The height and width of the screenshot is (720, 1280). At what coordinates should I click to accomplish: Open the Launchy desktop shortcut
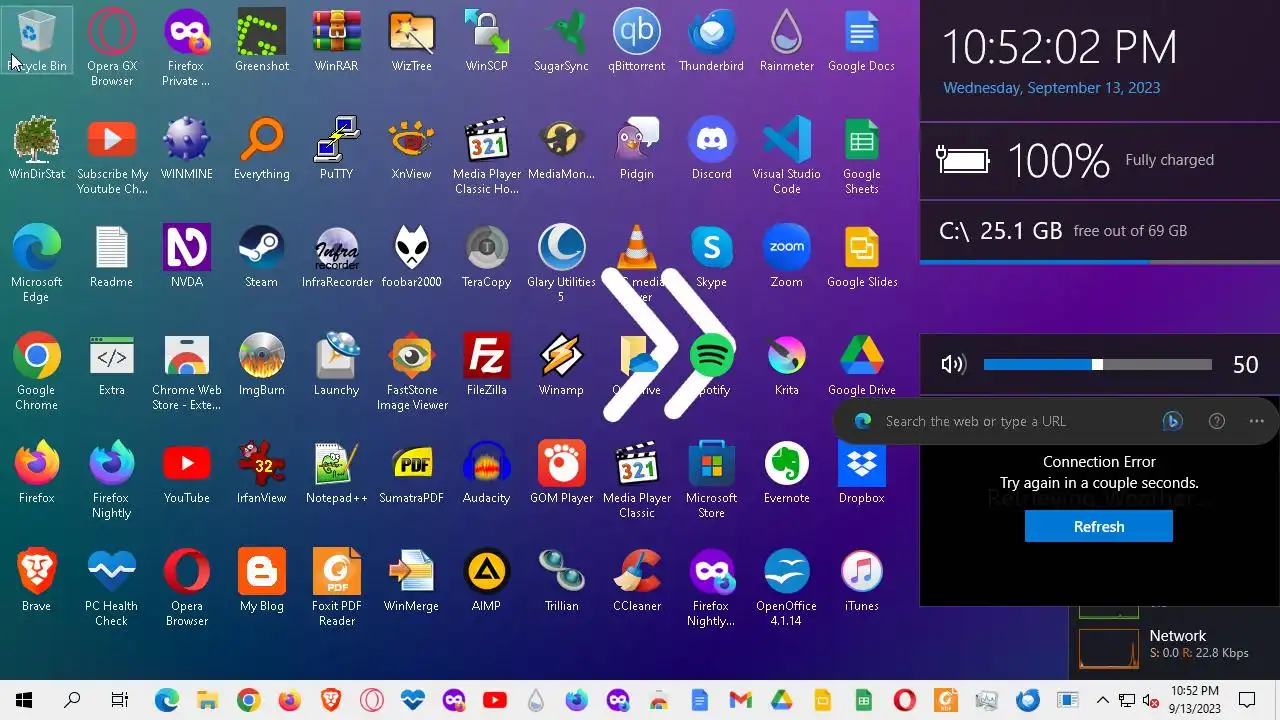click(337, 365)
